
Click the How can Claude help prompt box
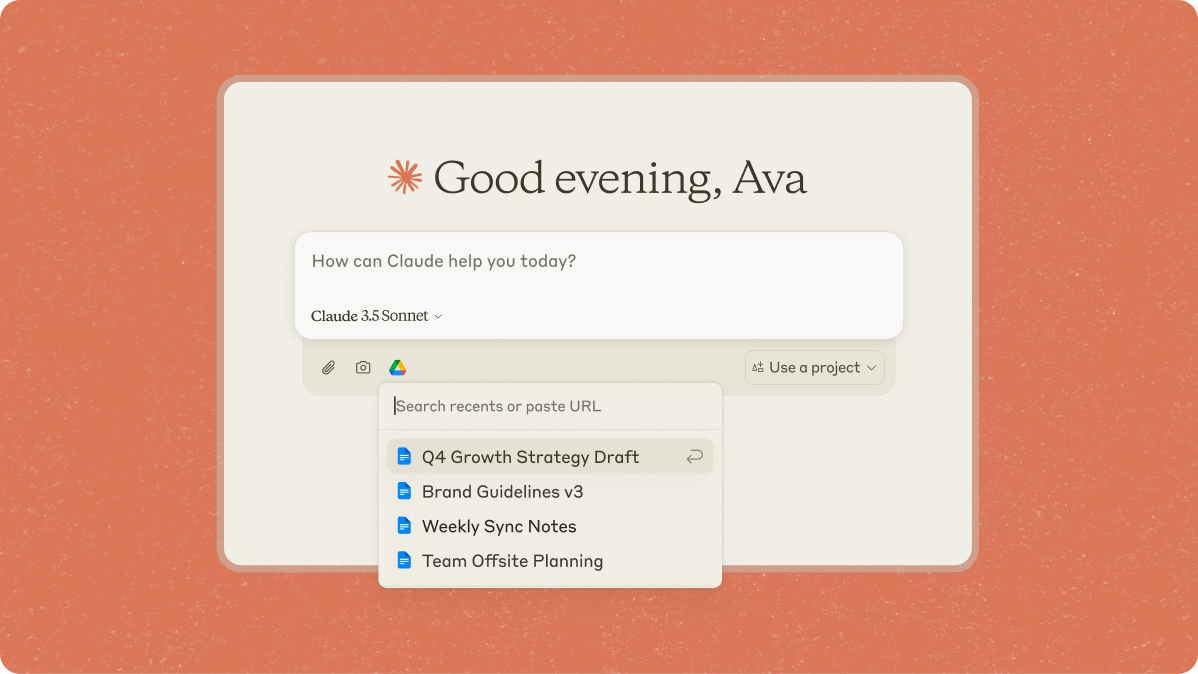tap(598, 262)
